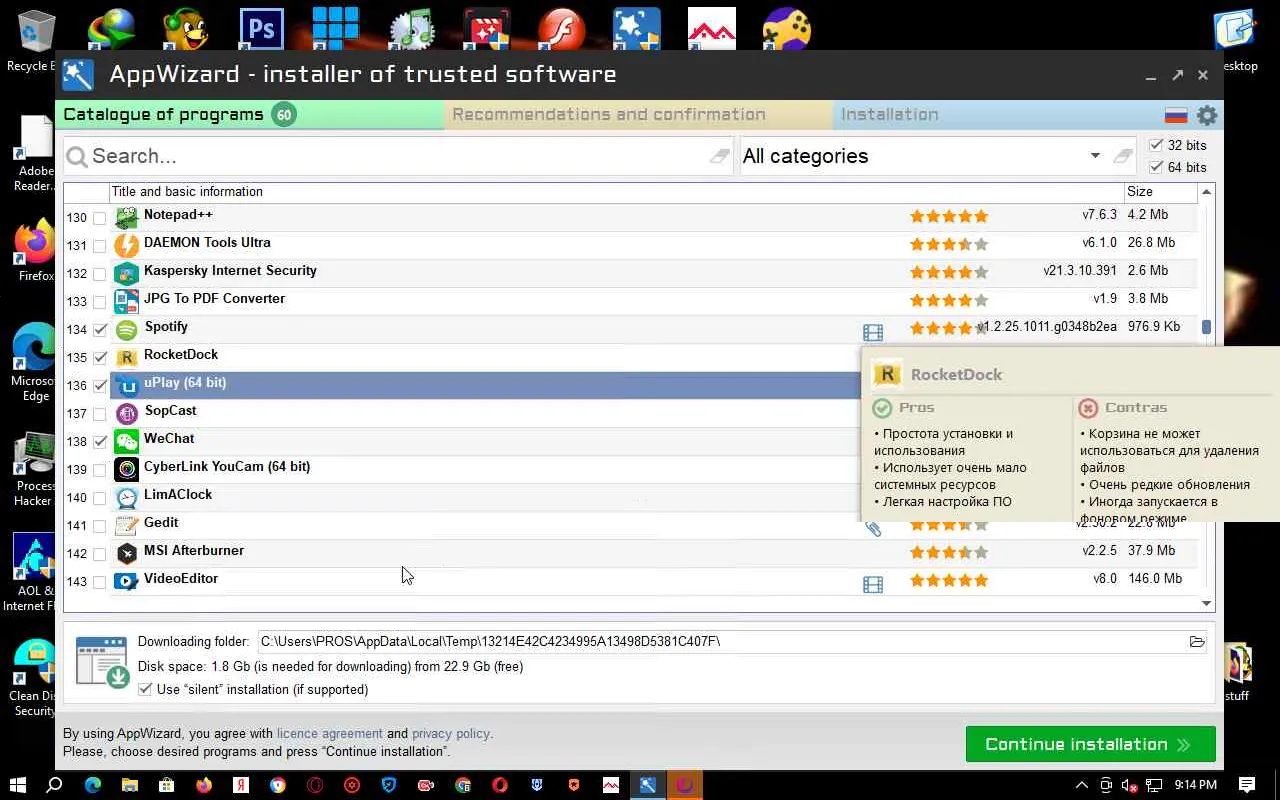Click the uPlay program icon
Screen dimensions: 1280x800
(x=126, y=385)
